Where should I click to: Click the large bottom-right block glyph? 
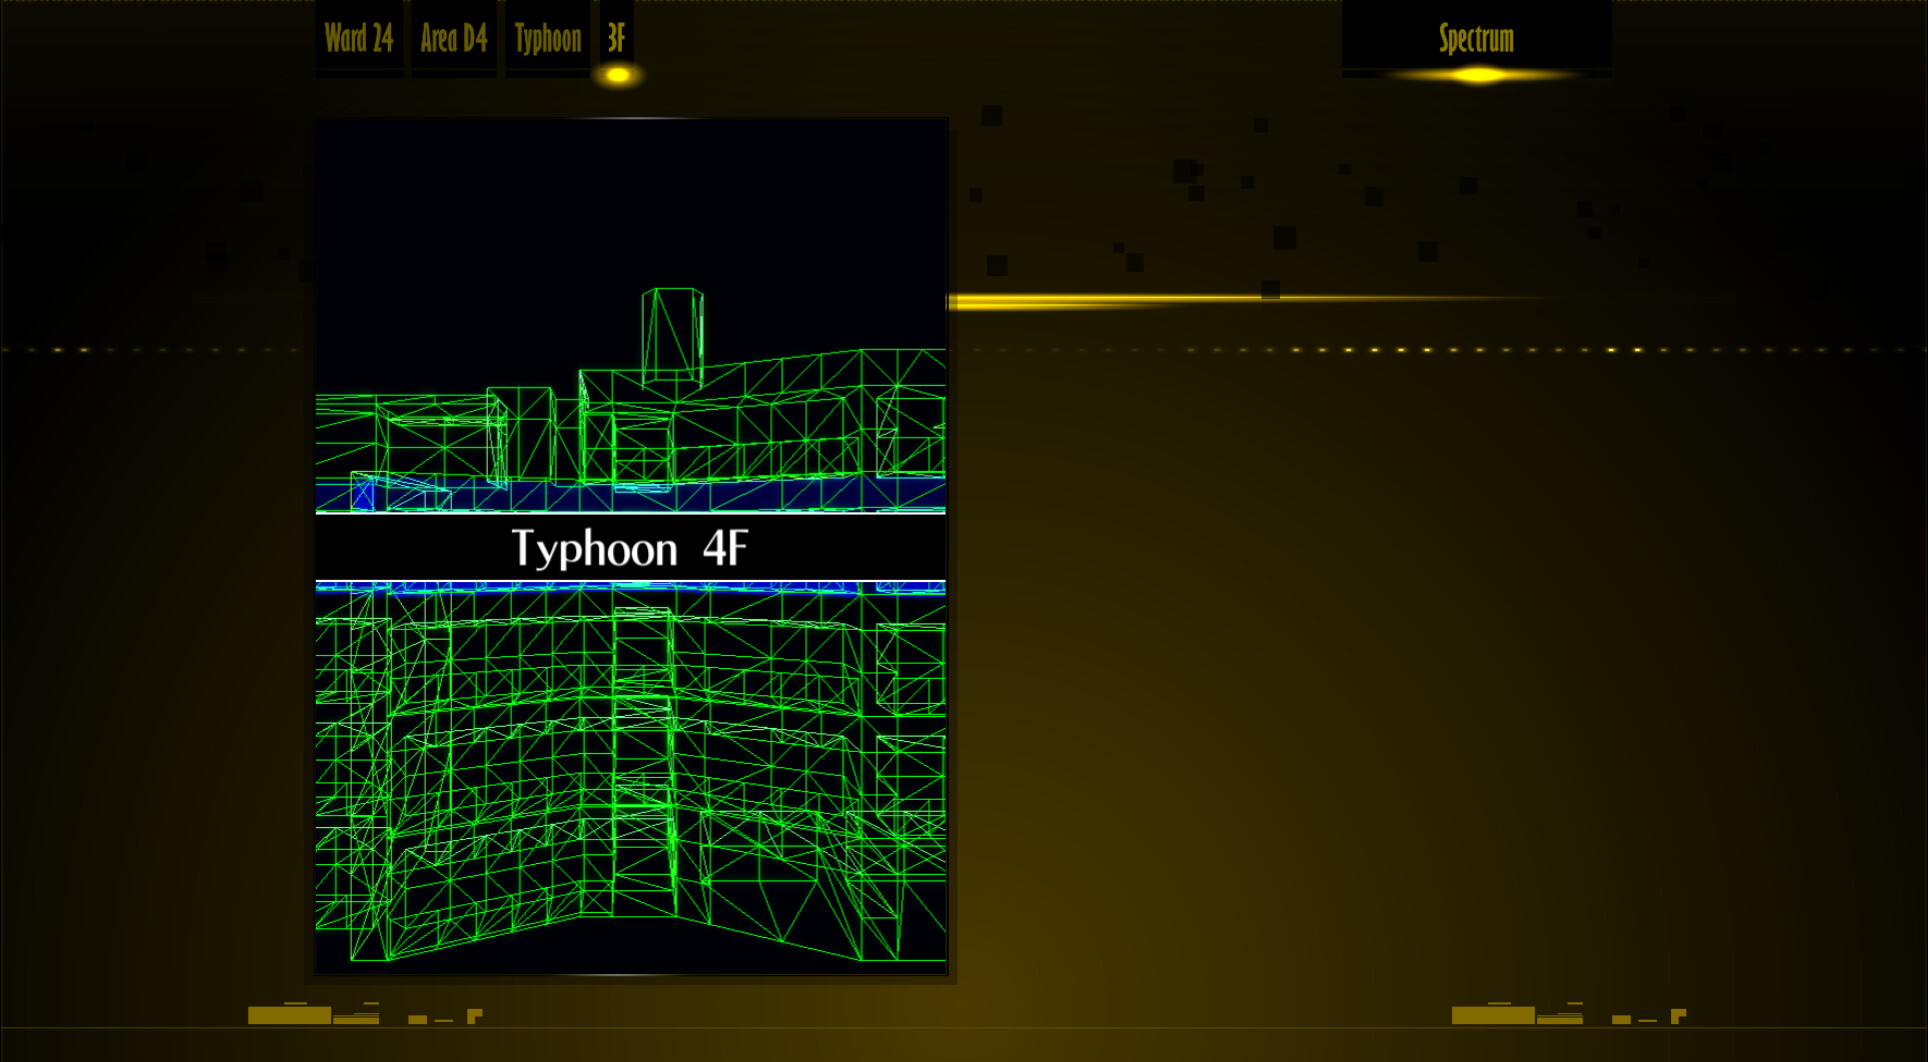tap(1493, 1015)
